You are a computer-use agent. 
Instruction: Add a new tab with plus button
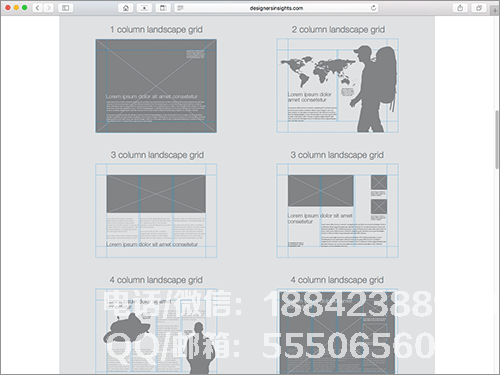point(495,10)
